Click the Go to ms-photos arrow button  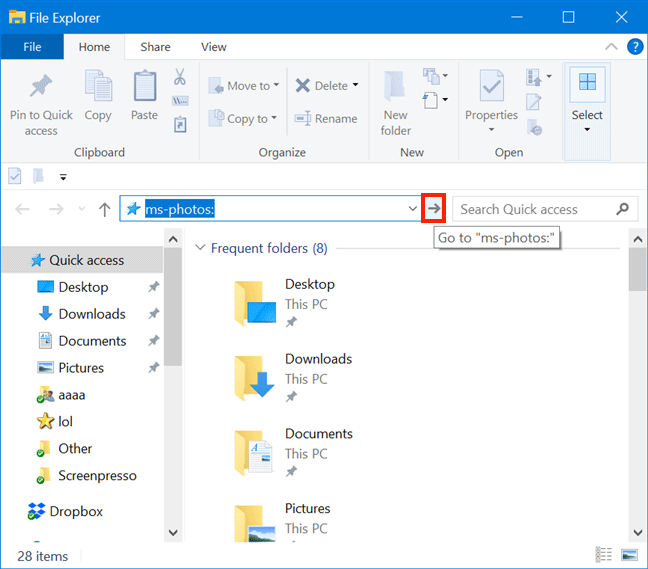tap(434, 209)
